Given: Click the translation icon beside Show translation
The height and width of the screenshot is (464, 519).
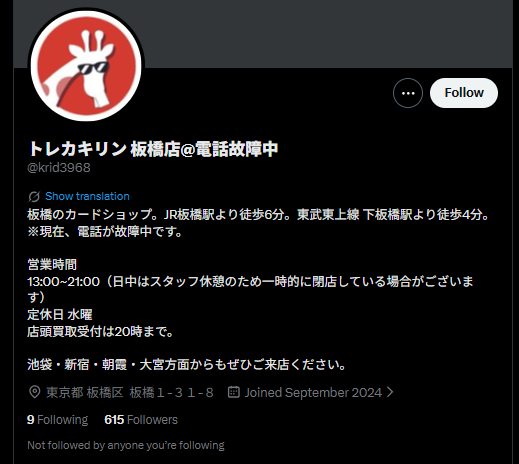Looking at the screenshot, I should (34, 197).
